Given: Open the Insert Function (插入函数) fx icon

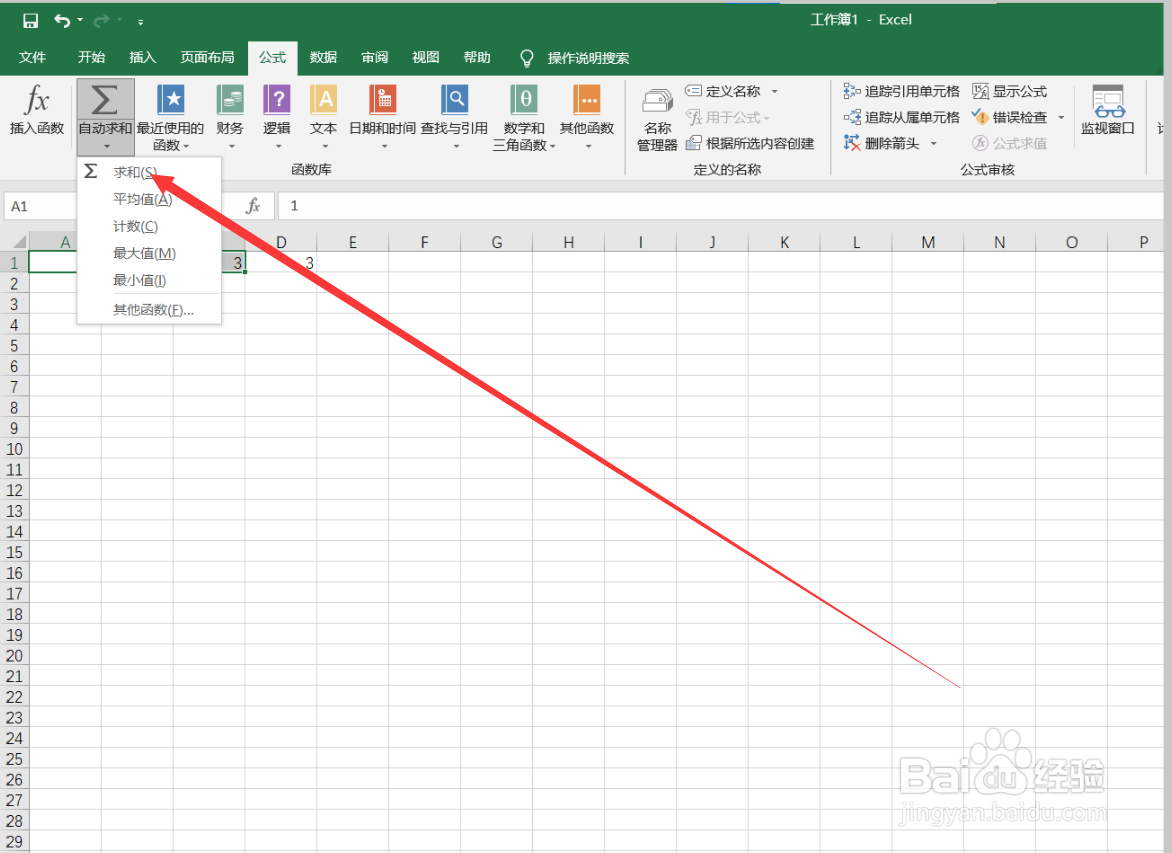Looking at the screenshot, I should click(36, 99).
